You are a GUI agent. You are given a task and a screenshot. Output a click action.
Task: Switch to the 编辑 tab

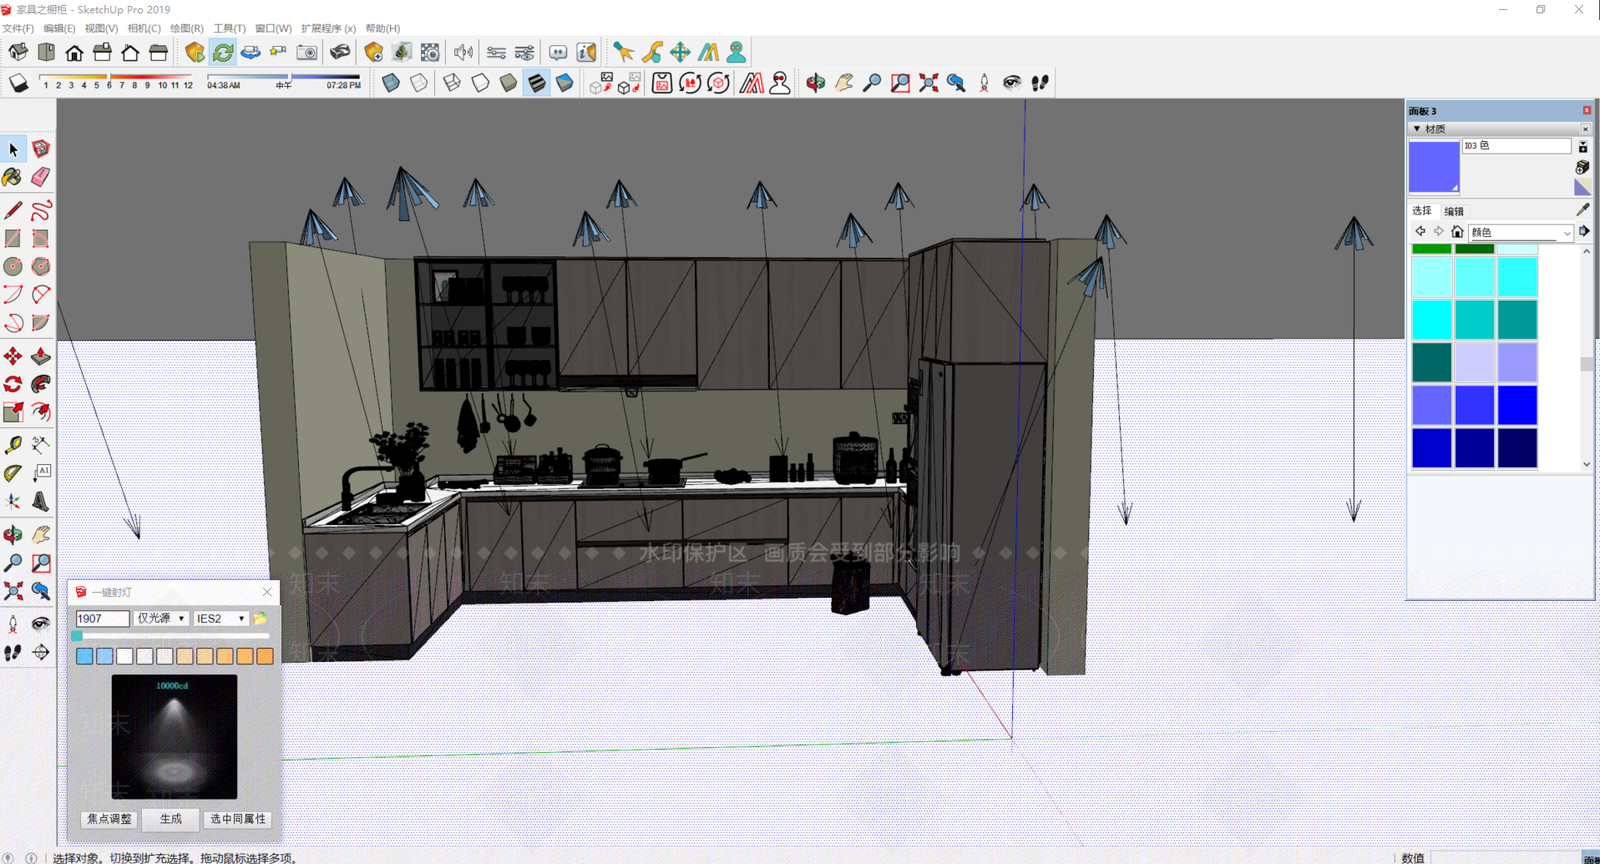[1454, 211]
